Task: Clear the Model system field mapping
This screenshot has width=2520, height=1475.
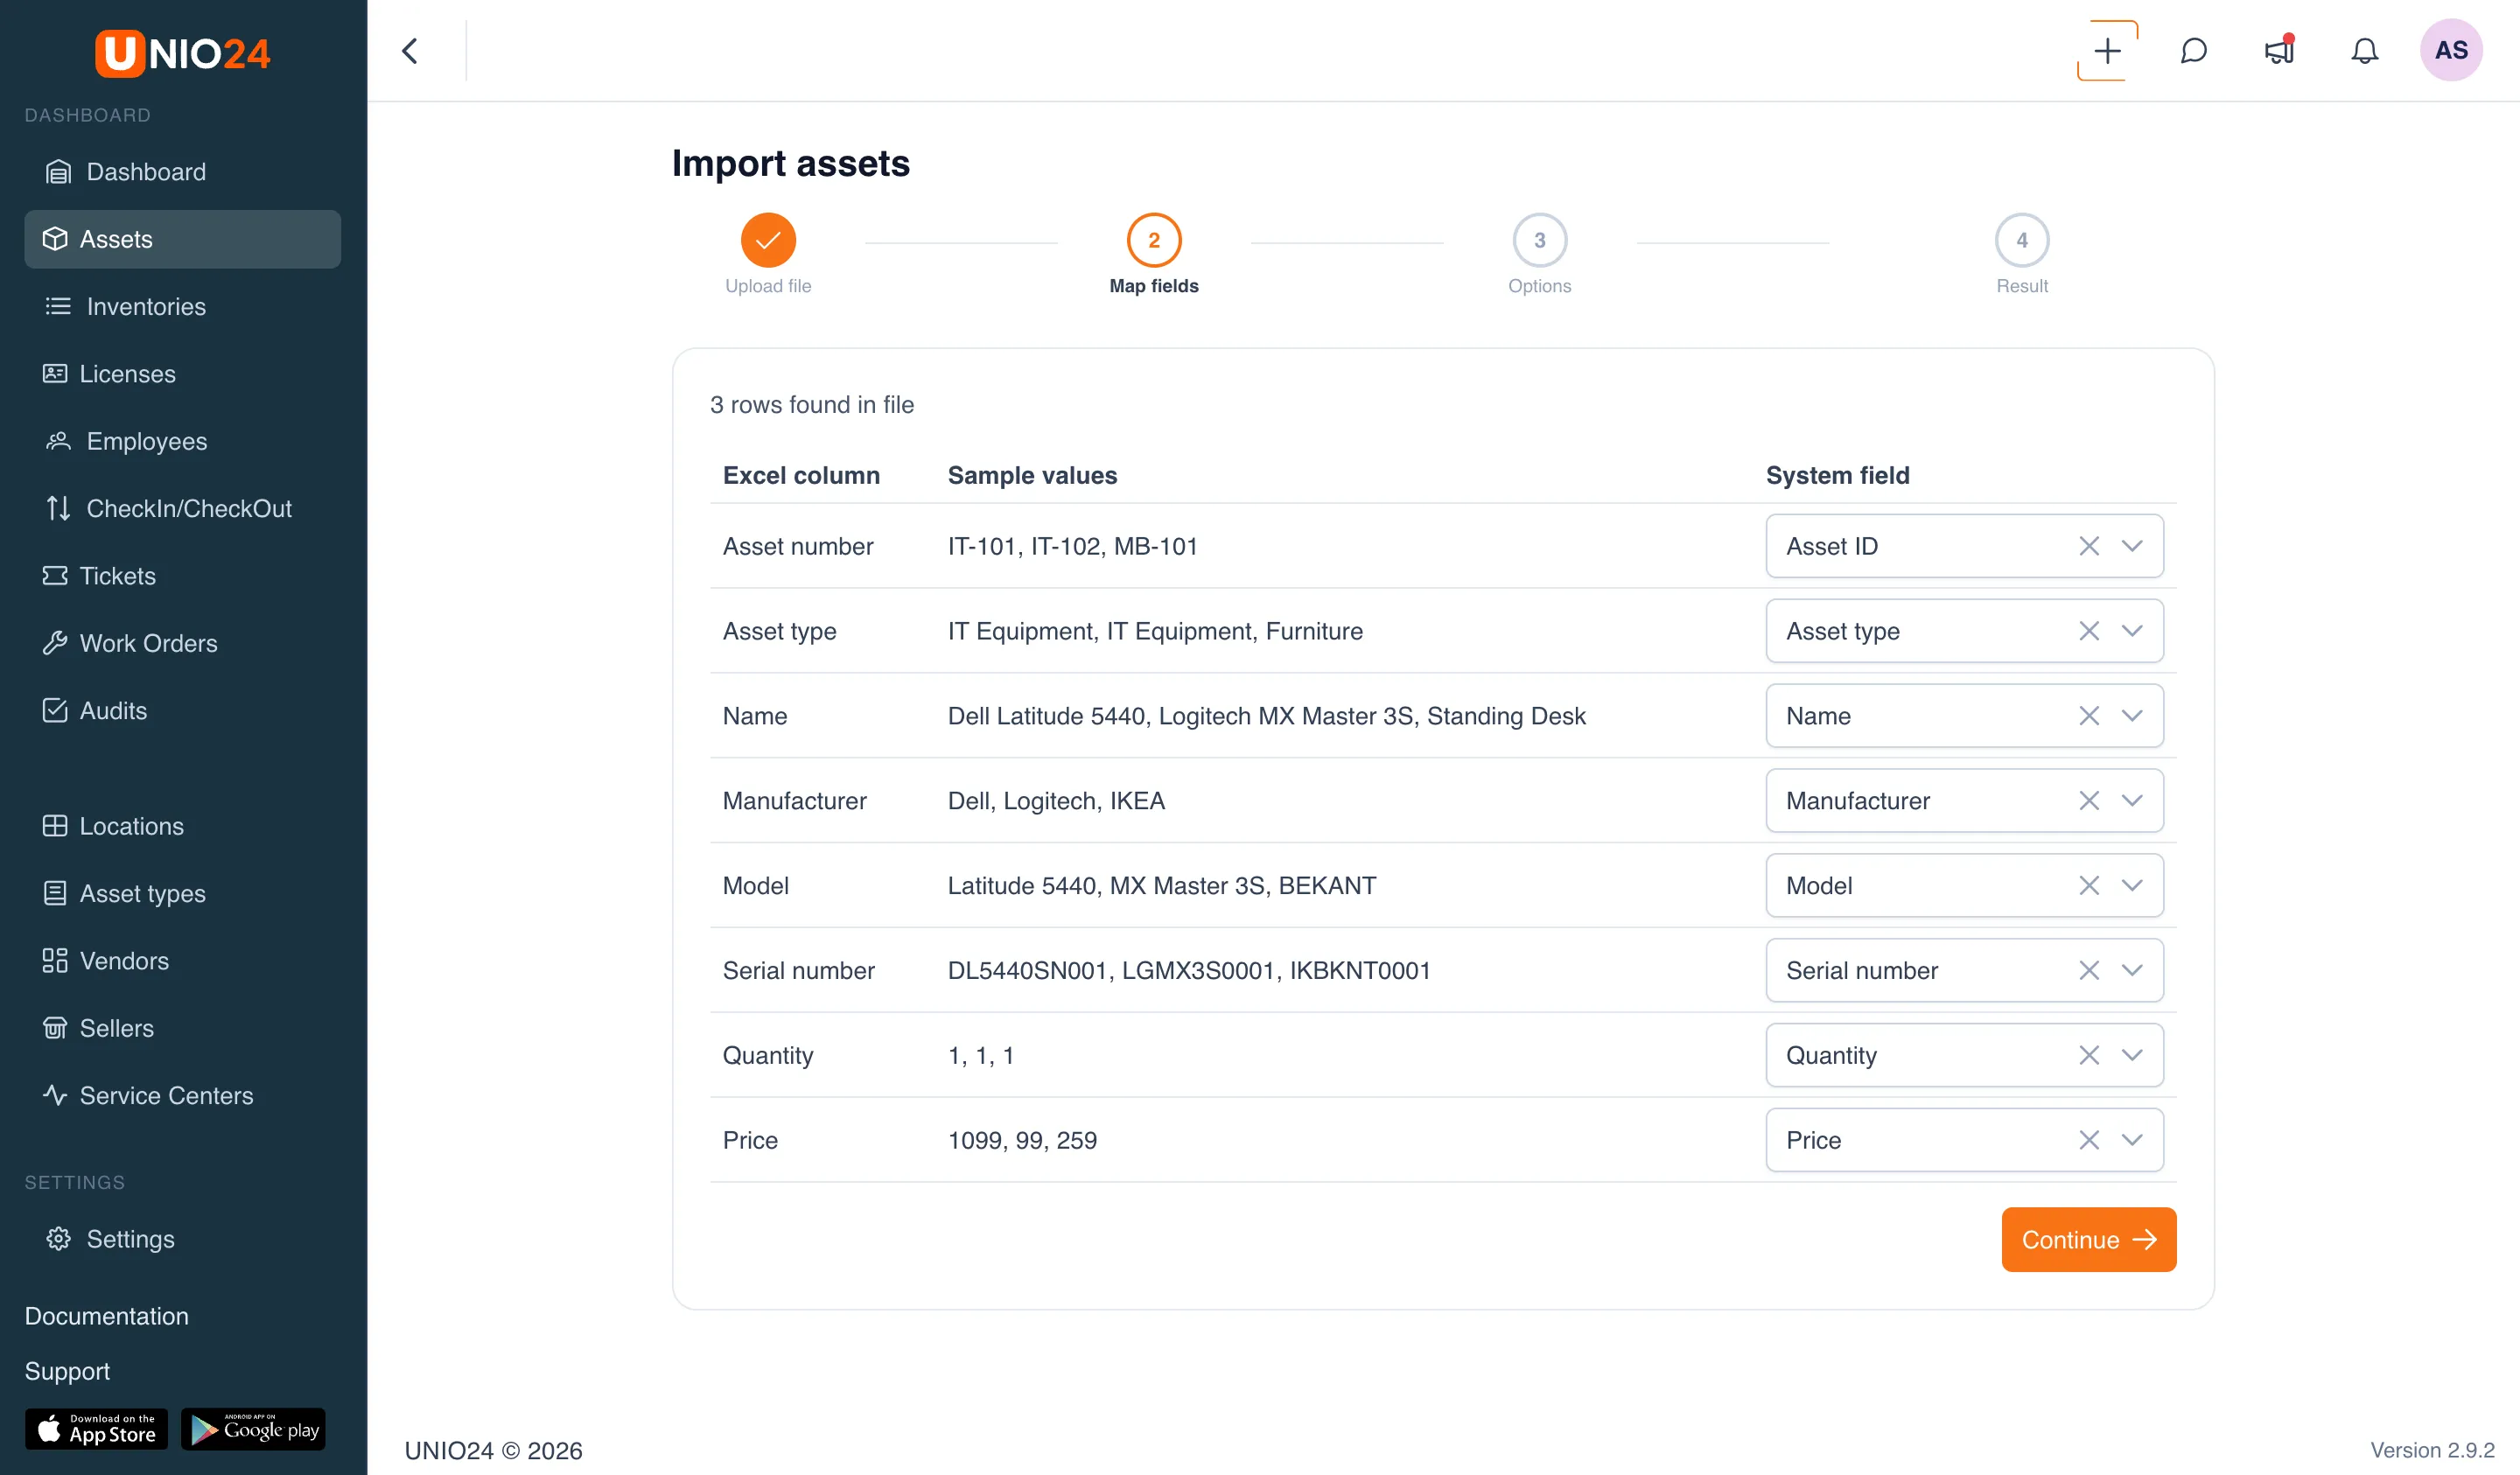Action: [x=2088, y=886]
